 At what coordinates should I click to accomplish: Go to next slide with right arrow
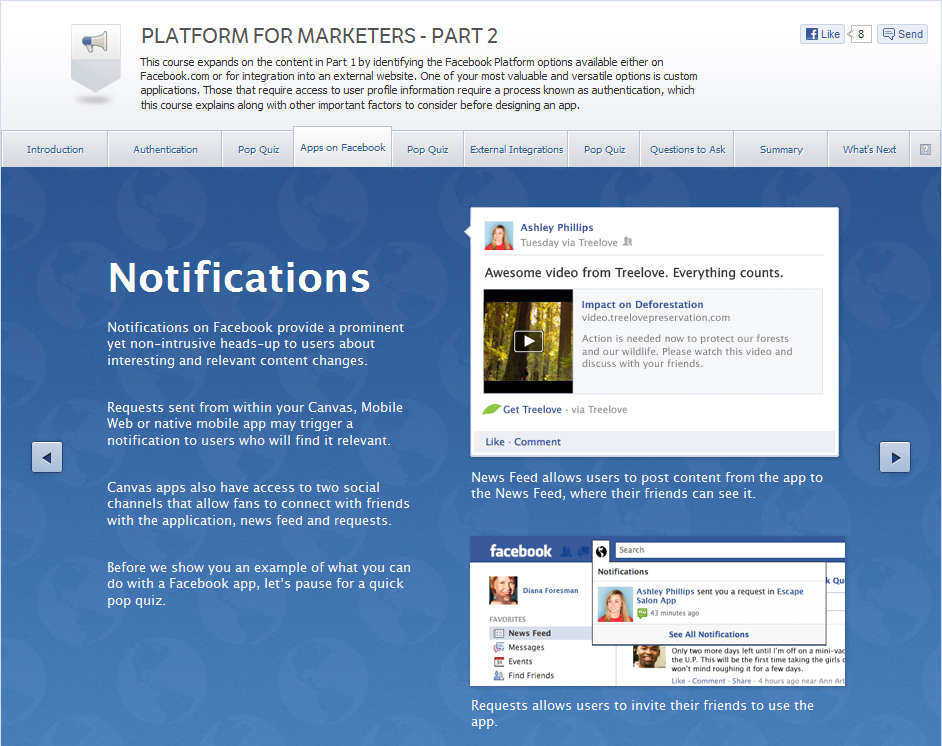pyautogui.click(x=895, y=457)
